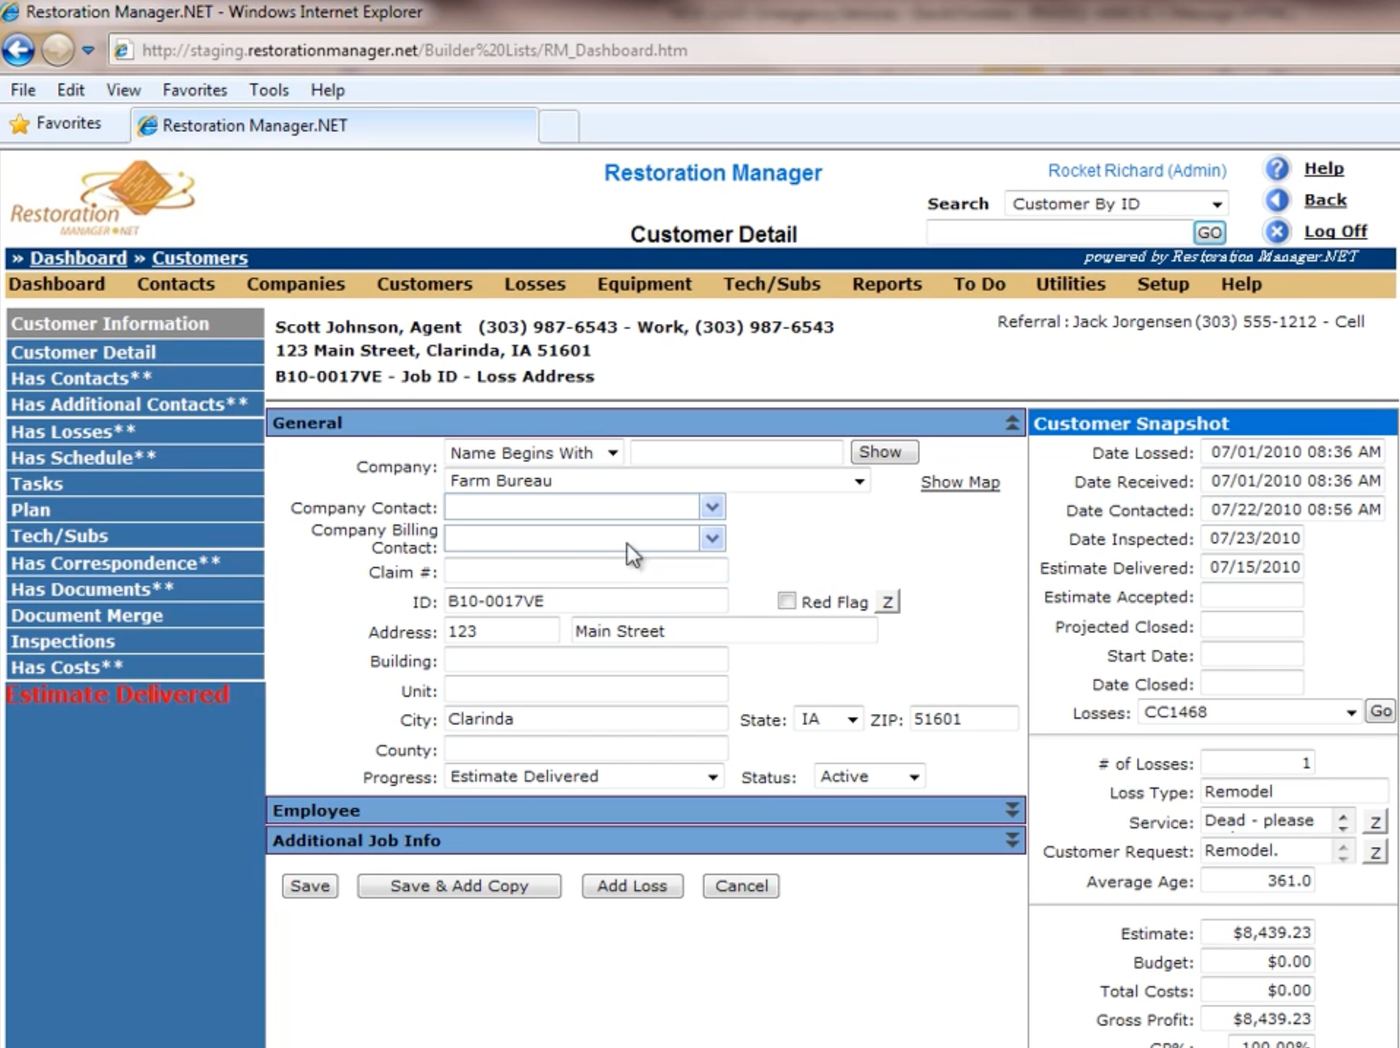Click the Save button

310,886
